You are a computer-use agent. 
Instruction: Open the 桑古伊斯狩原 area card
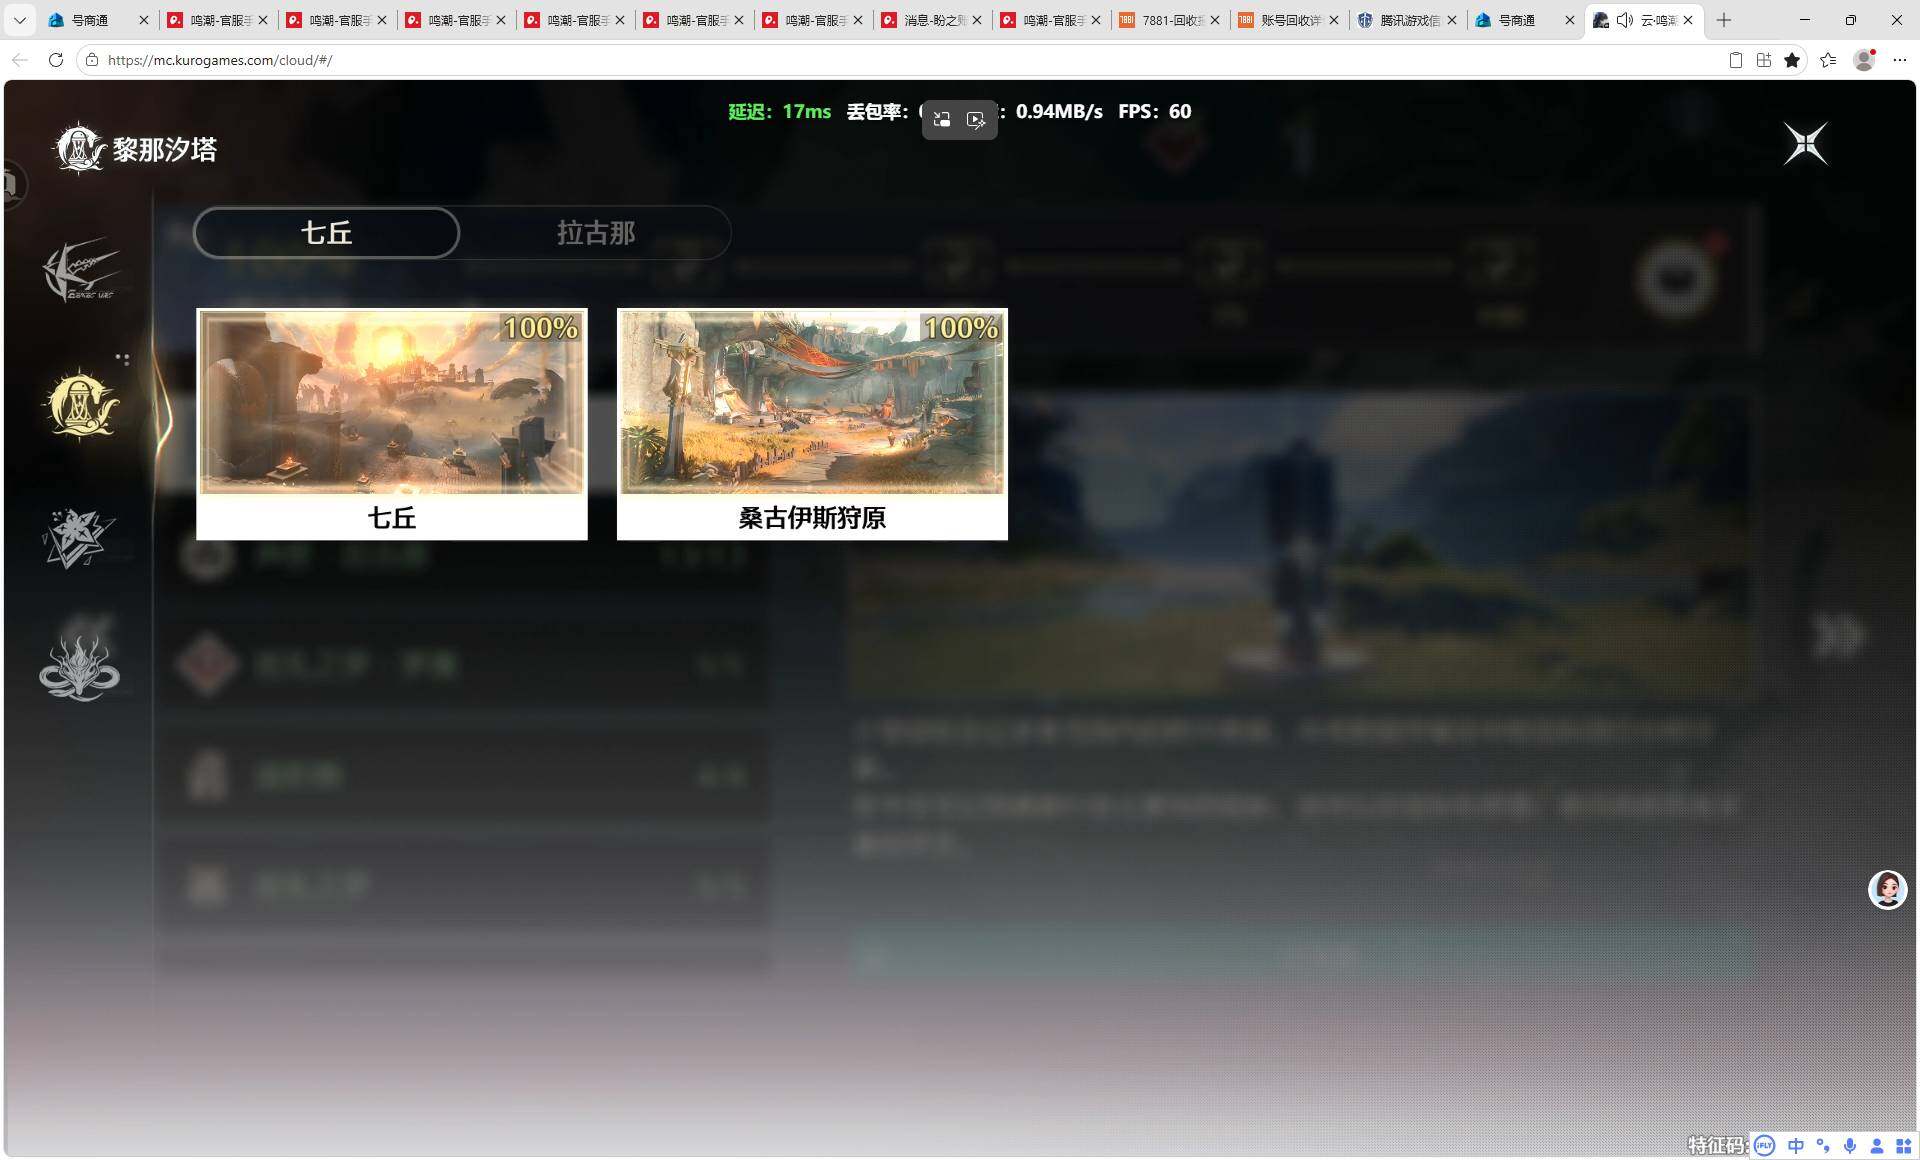tap(812, 424)
